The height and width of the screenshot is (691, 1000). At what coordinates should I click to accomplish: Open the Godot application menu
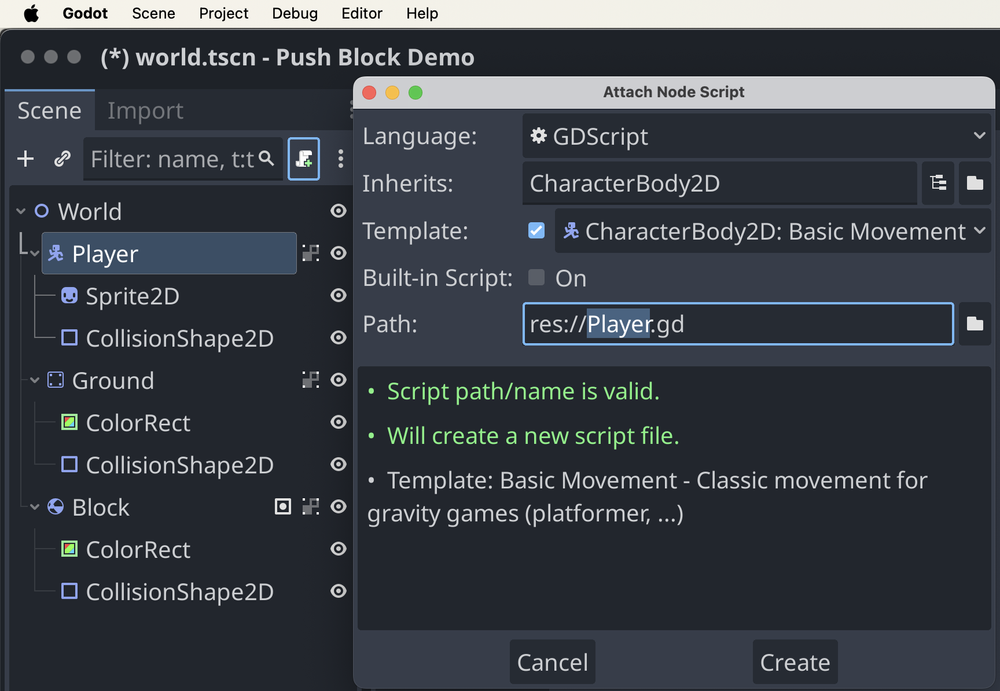pos(85,13)
